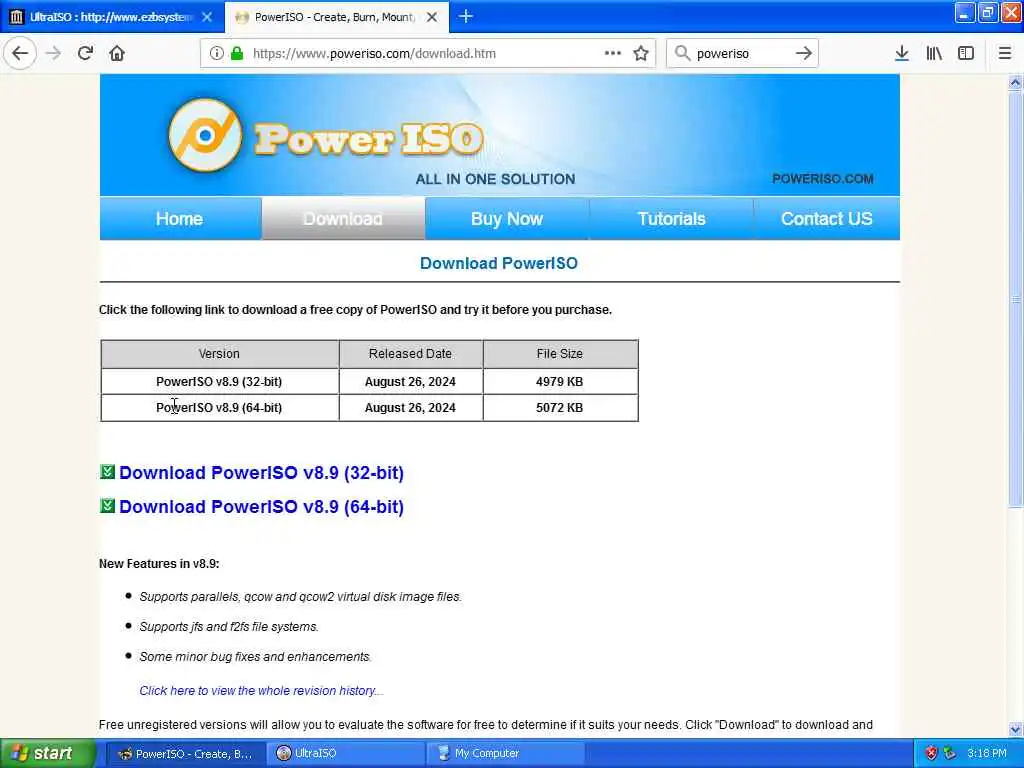This screenshot has height=768, width=1024.
Task: Click the 'Some minor bug fixes' bullet
Action: pyautogui.click(x=255, y=656)
